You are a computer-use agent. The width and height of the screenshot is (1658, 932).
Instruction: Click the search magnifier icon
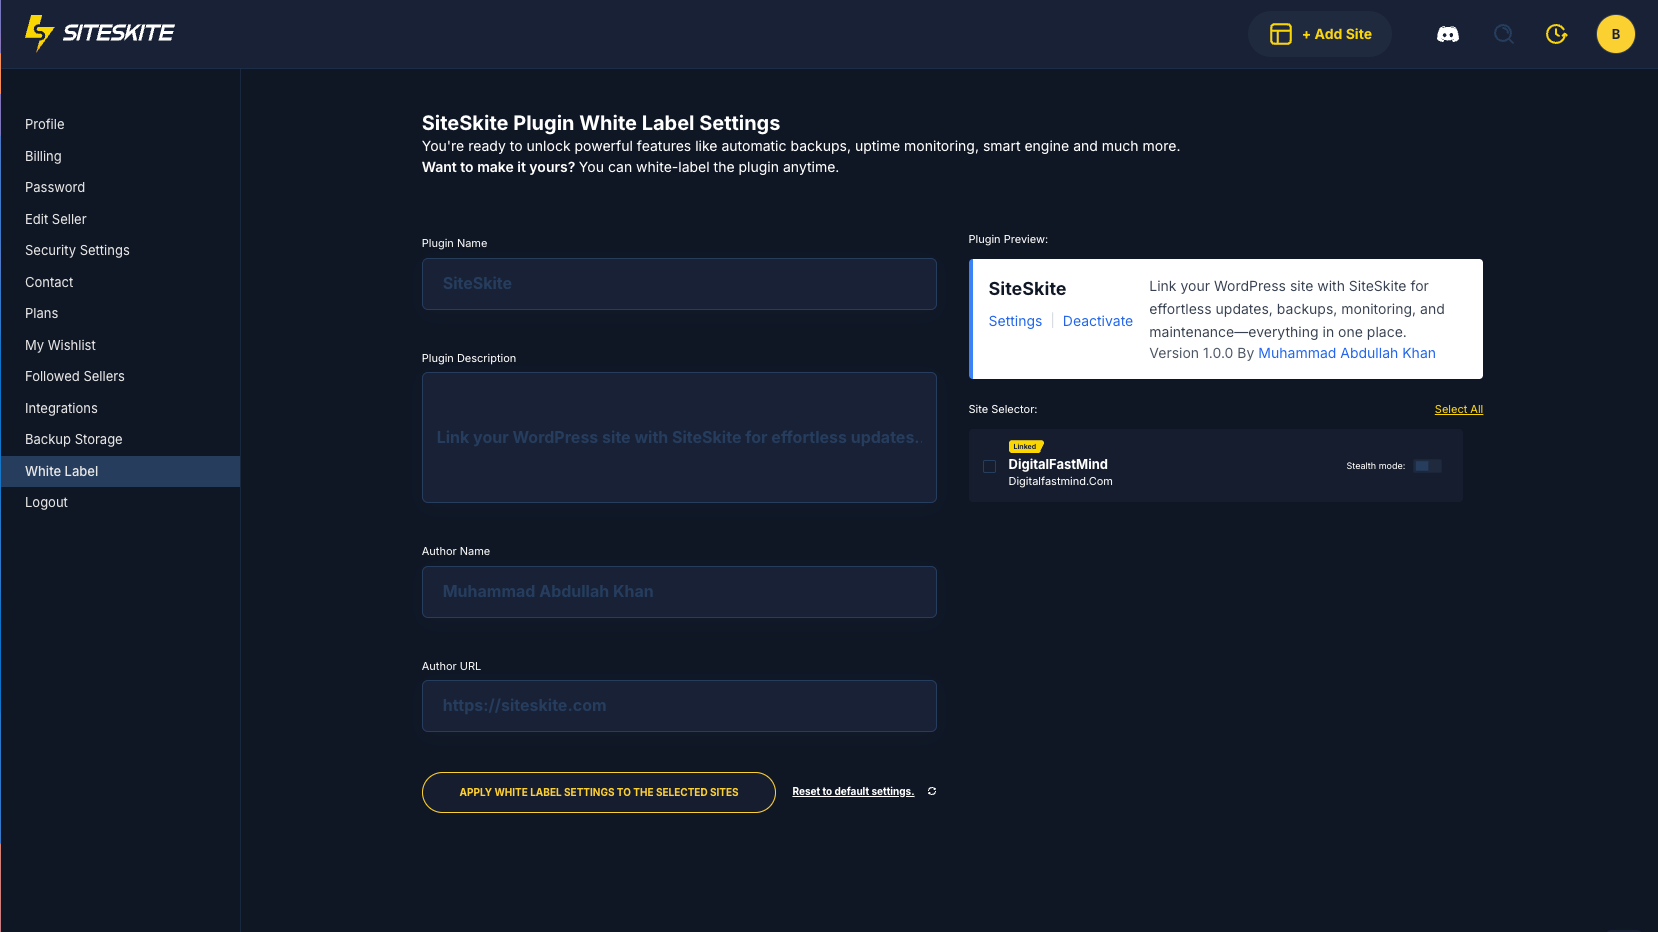[x=1503, y=34]
